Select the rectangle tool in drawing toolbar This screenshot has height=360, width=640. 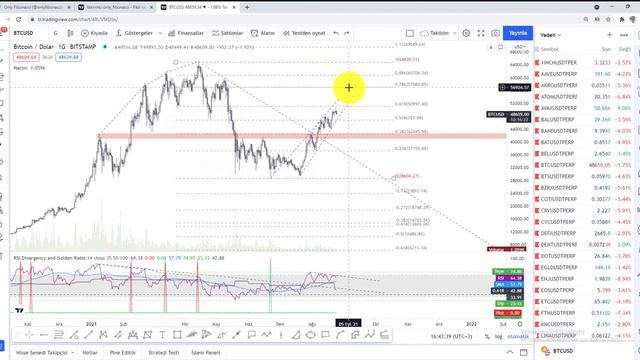177,335
